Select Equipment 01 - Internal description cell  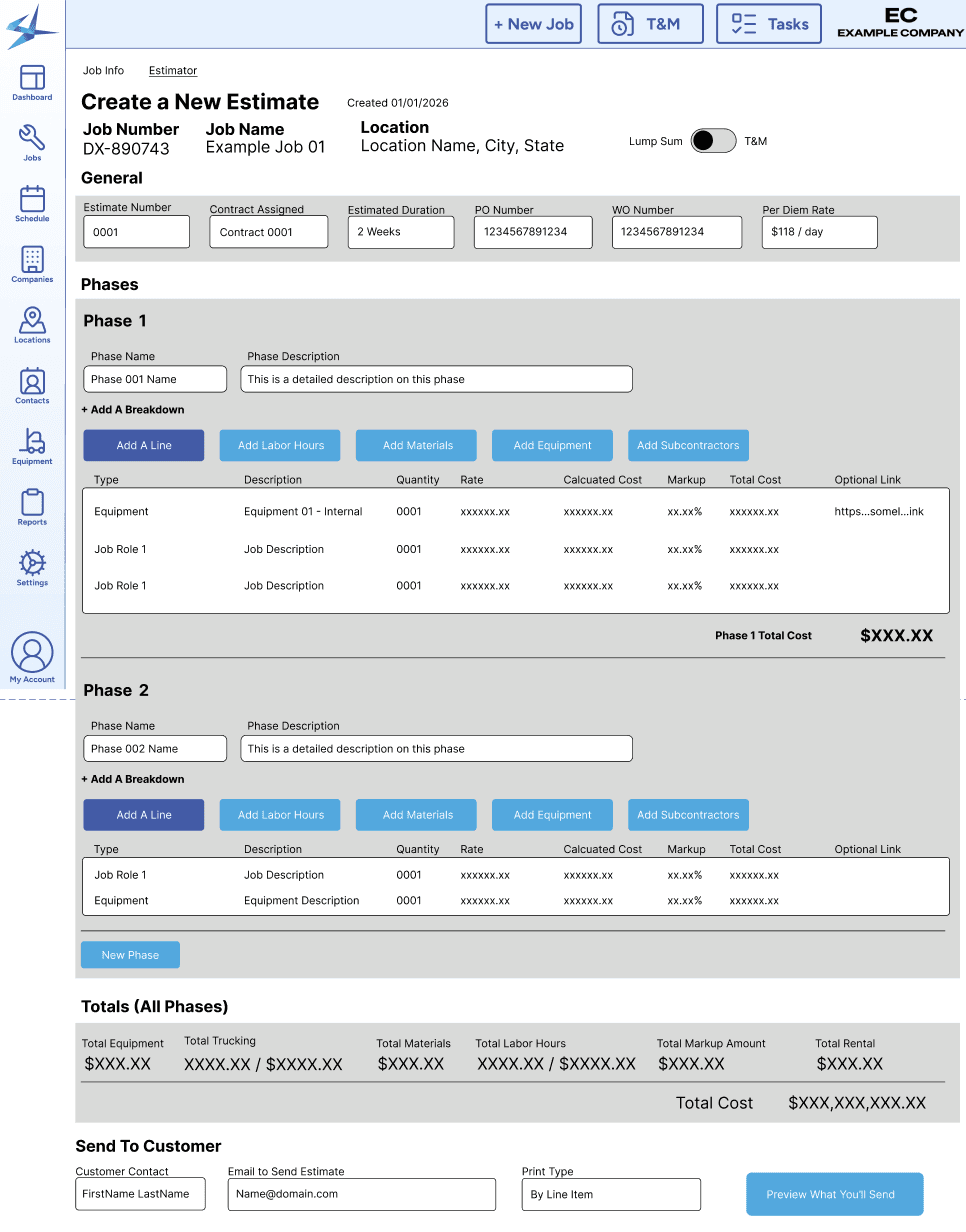[303, 511]
